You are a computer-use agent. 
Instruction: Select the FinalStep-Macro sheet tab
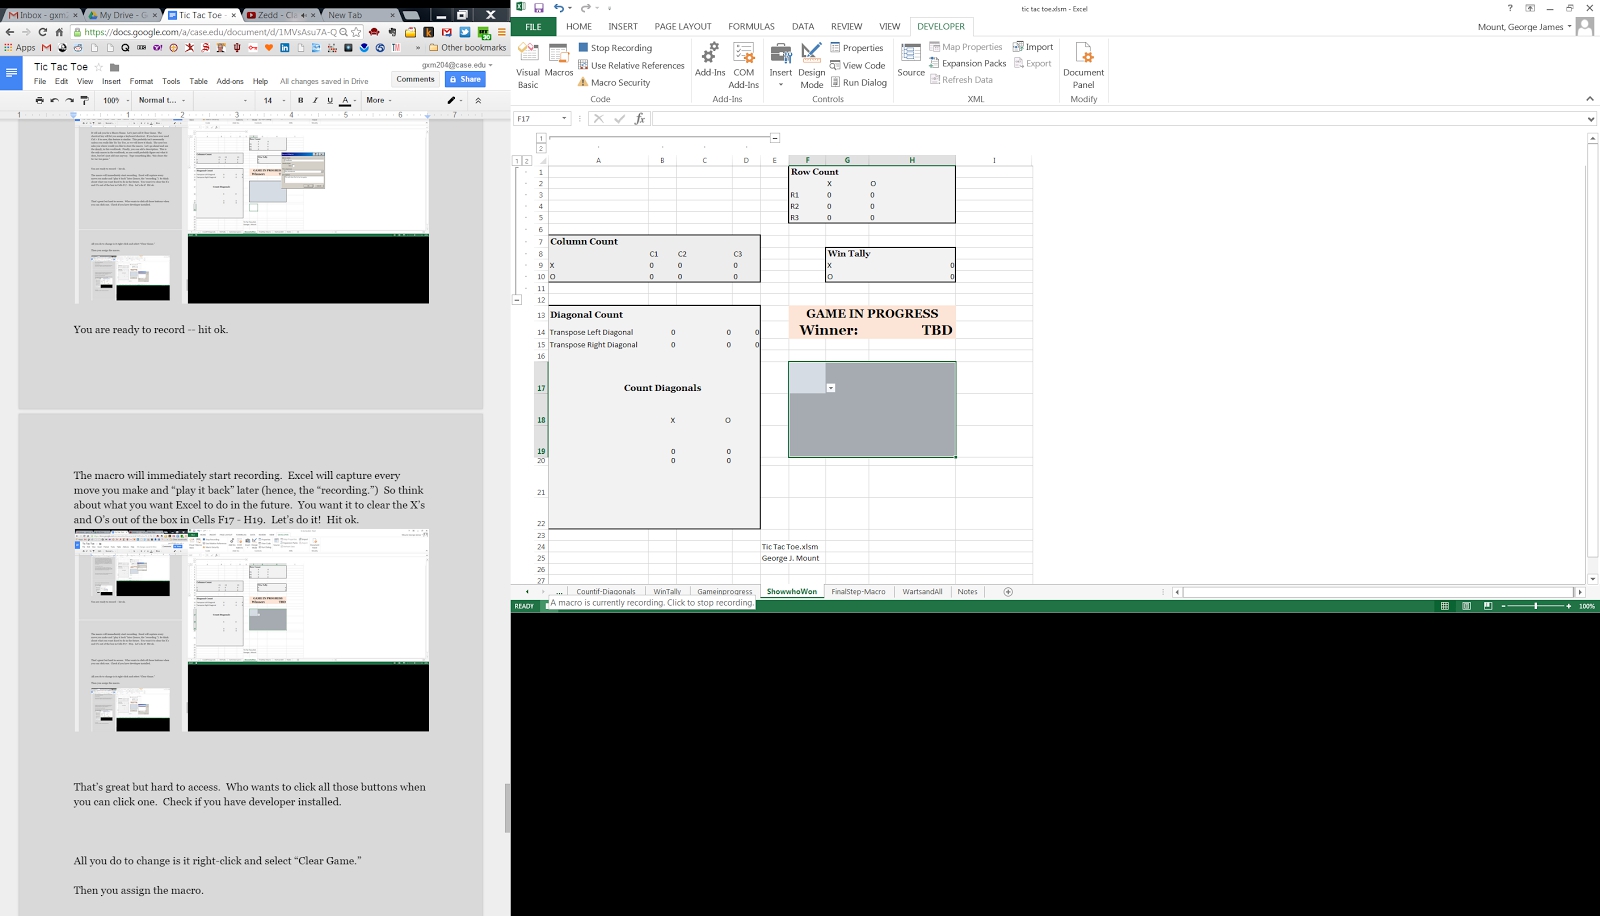[x=858, y=592]
